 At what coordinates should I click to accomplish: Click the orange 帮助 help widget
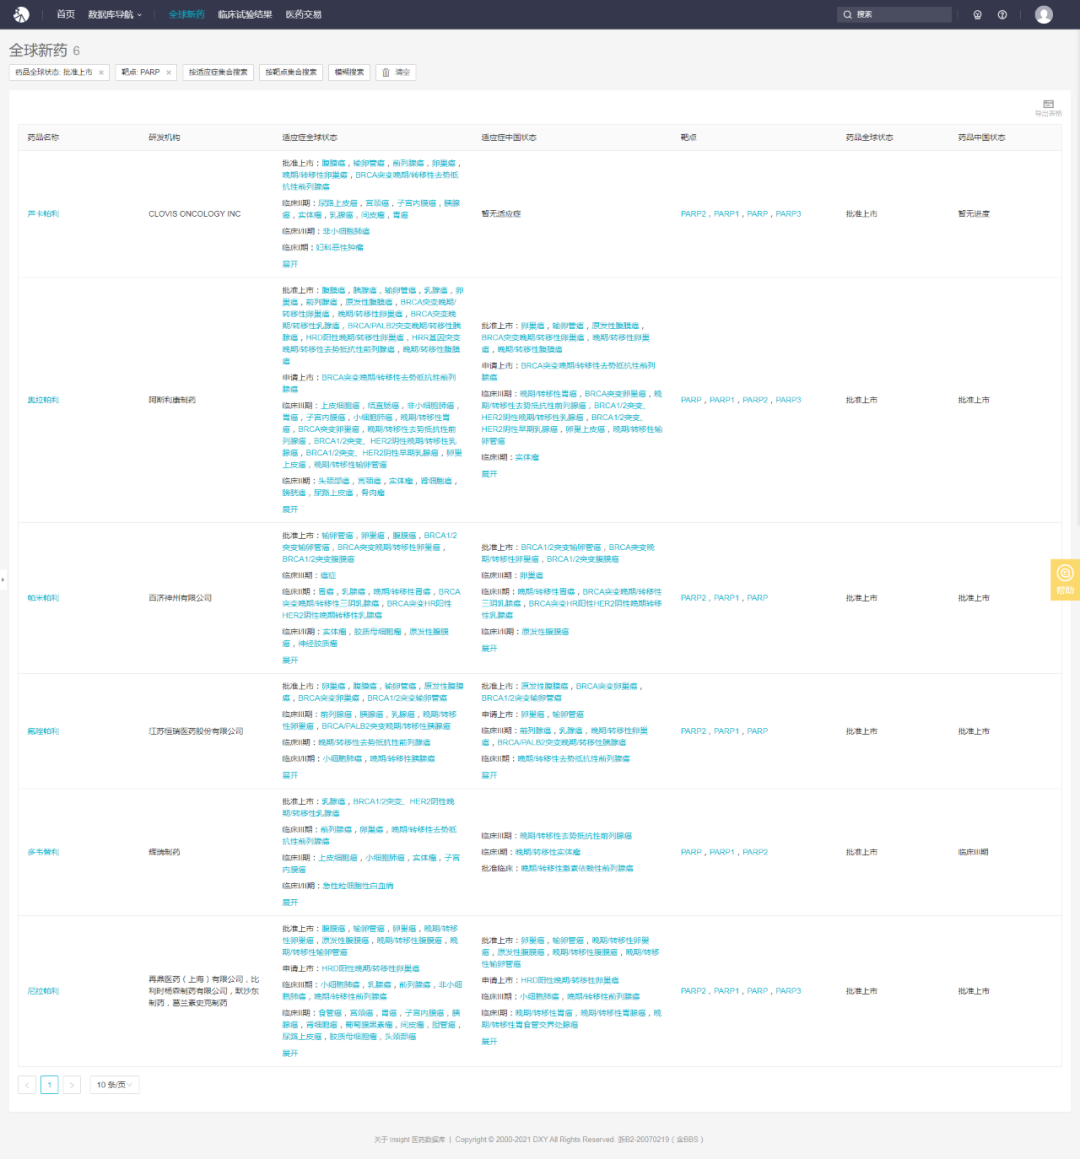pyautogui.click(x=1065, y=580)
